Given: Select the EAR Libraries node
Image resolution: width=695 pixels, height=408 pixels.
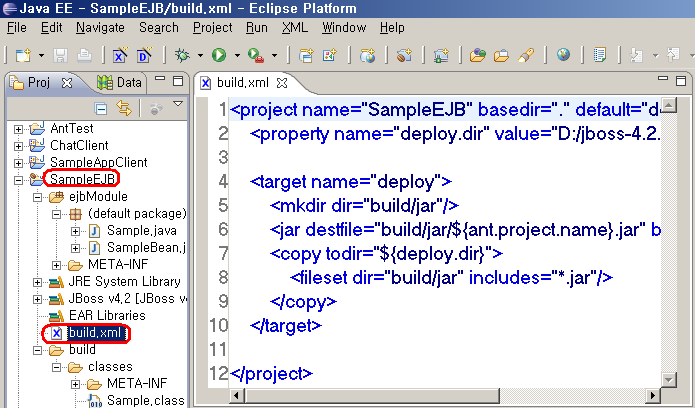Looking at the screenshot, I should [x=107, y=315].
